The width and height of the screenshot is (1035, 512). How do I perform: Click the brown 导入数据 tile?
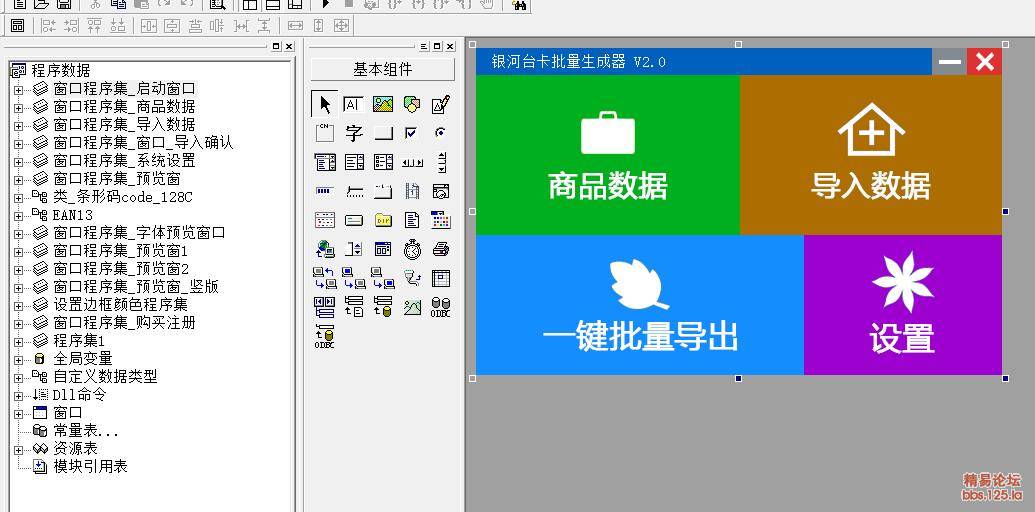871,154
